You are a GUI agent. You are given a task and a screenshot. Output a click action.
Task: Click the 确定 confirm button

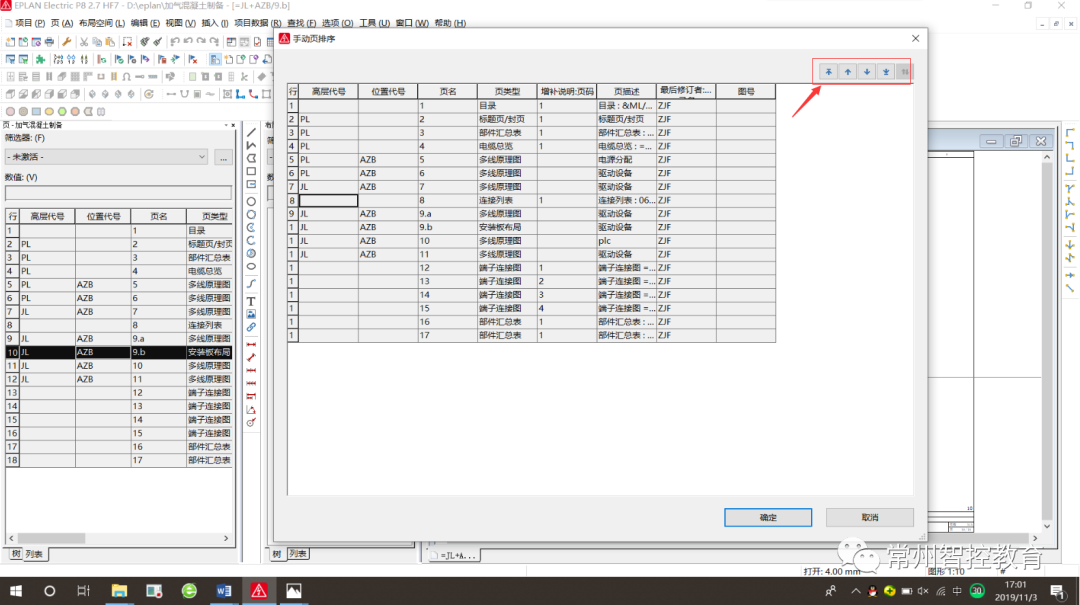click(x=768, y=517)
